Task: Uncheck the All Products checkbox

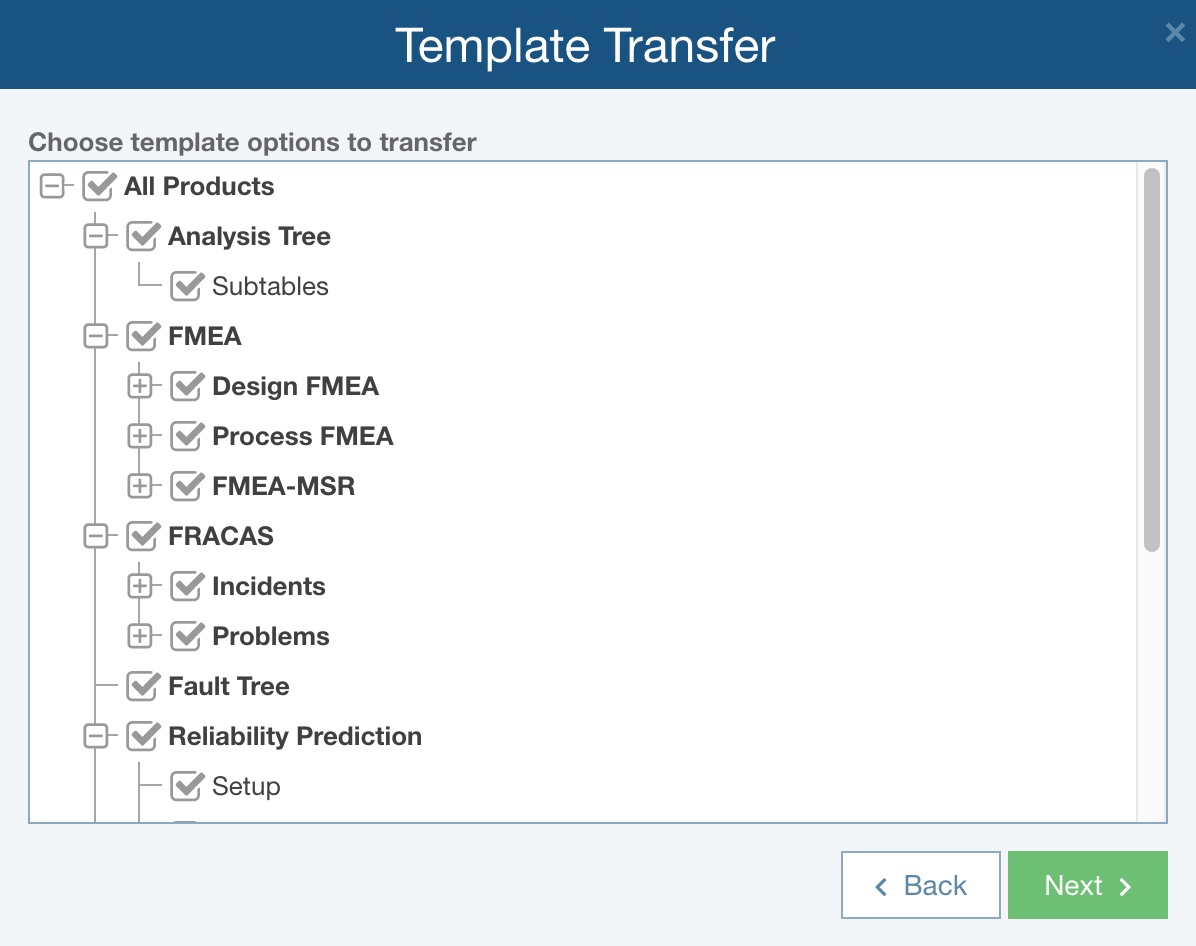Action: coord(99,187)
